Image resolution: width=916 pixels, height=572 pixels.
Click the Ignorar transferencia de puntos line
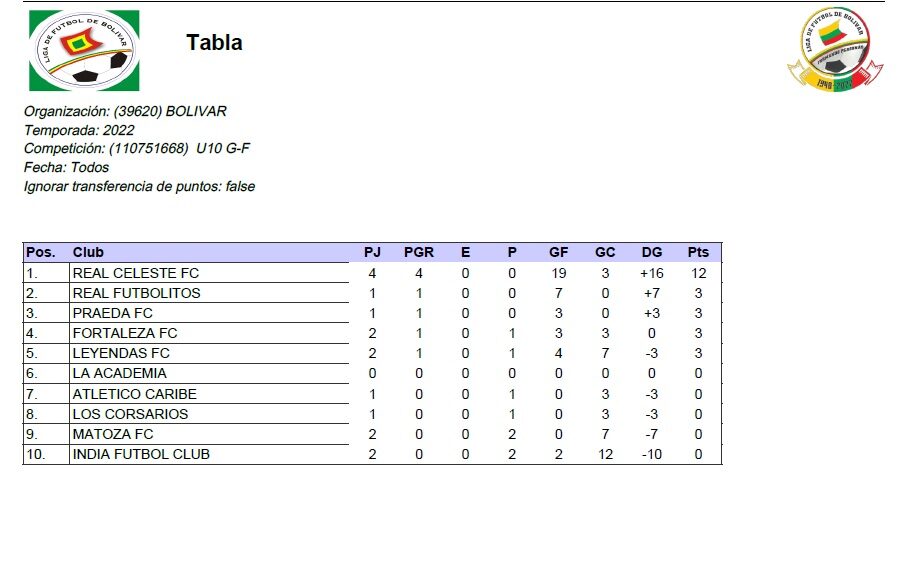click(x=139, y=186)
